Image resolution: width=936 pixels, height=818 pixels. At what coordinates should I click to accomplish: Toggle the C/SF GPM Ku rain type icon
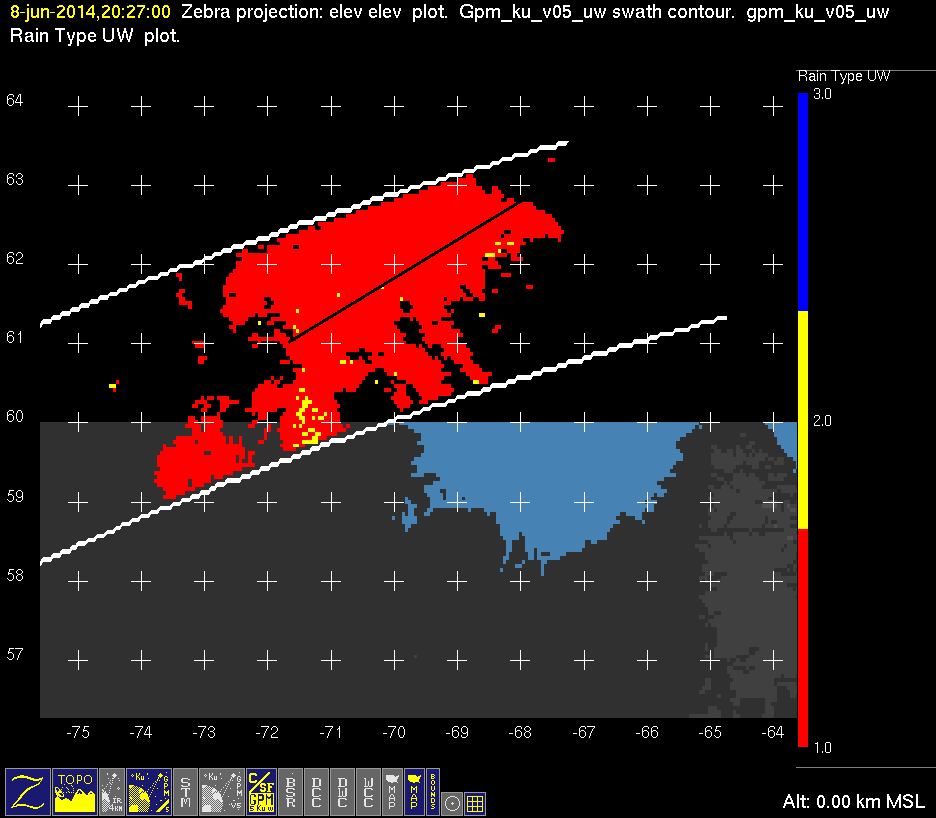click(x=261, y=791)
